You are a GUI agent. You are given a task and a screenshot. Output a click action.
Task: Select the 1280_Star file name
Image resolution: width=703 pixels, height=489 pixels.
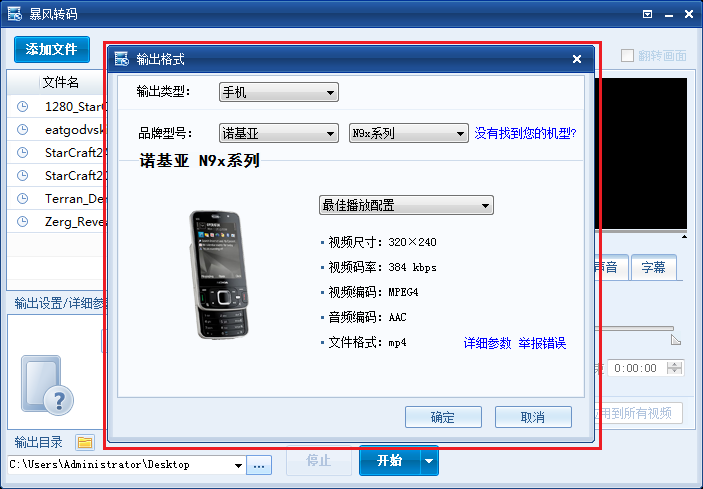tap(74, 107)
